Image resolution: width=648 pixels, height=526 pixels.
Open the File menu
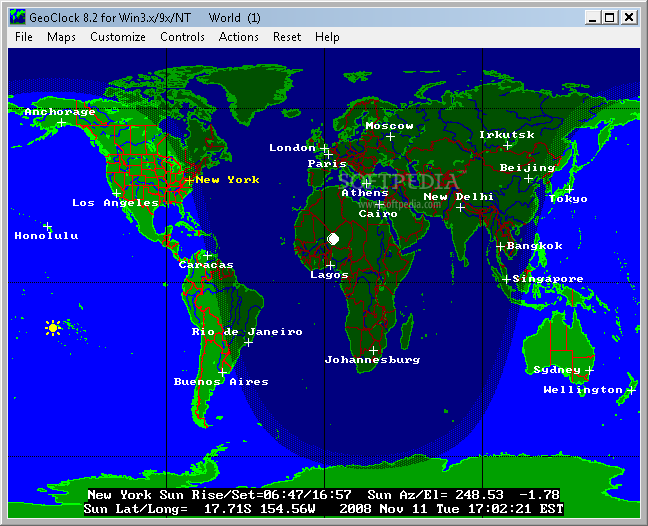[24, 37]
